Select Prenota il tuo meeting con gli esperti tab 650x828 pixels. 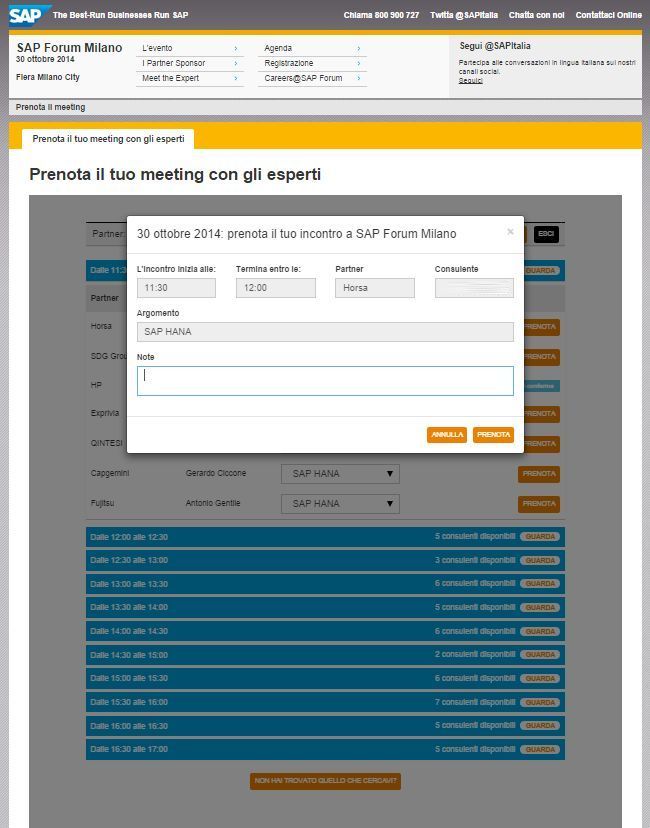[108, 139]
